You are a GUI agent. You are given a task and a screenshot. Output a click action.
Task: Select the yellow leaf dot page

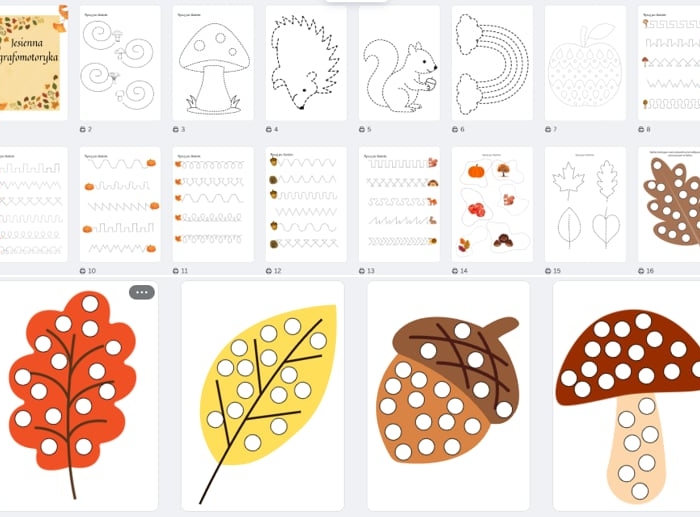[x=262, y=396]
